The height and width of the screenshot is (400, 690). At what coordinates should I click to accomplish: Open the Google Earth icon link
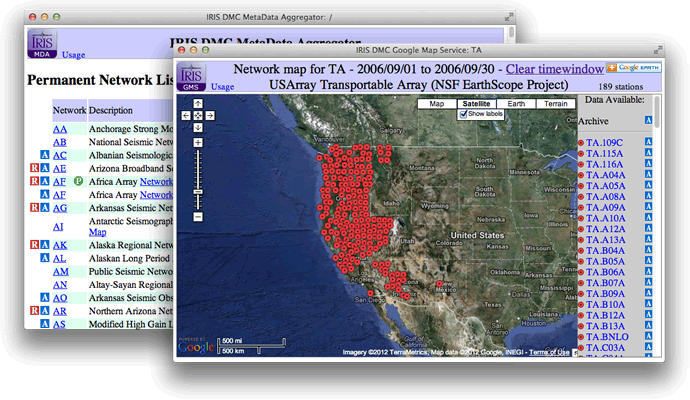(x=634, y=68)
